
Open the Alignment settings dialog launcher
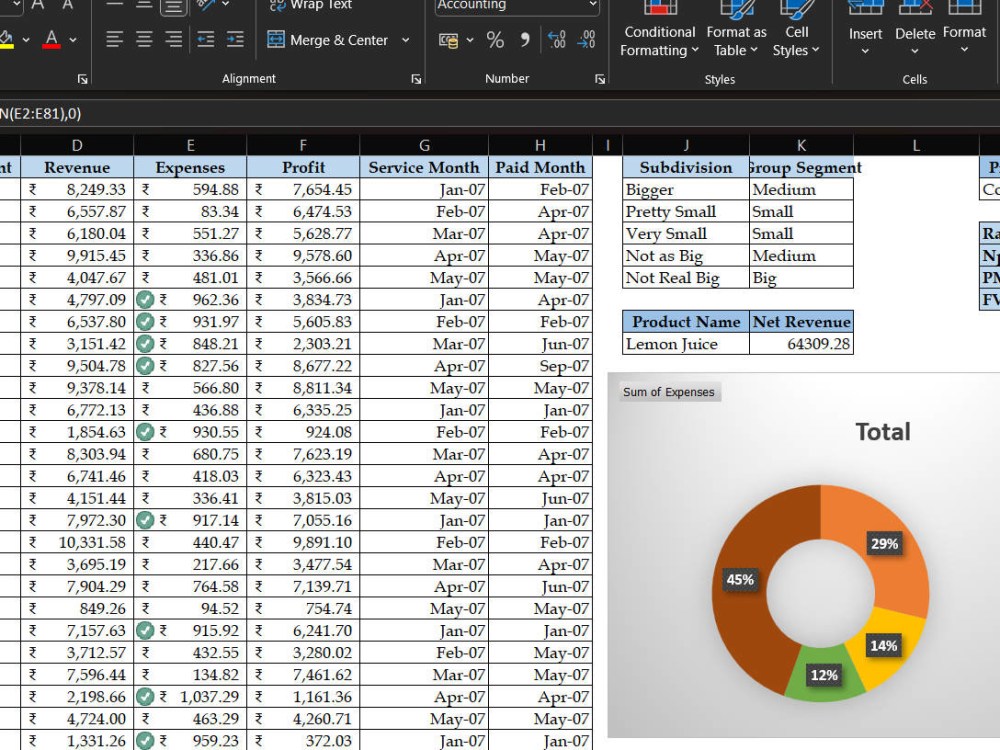pos(416,79)
